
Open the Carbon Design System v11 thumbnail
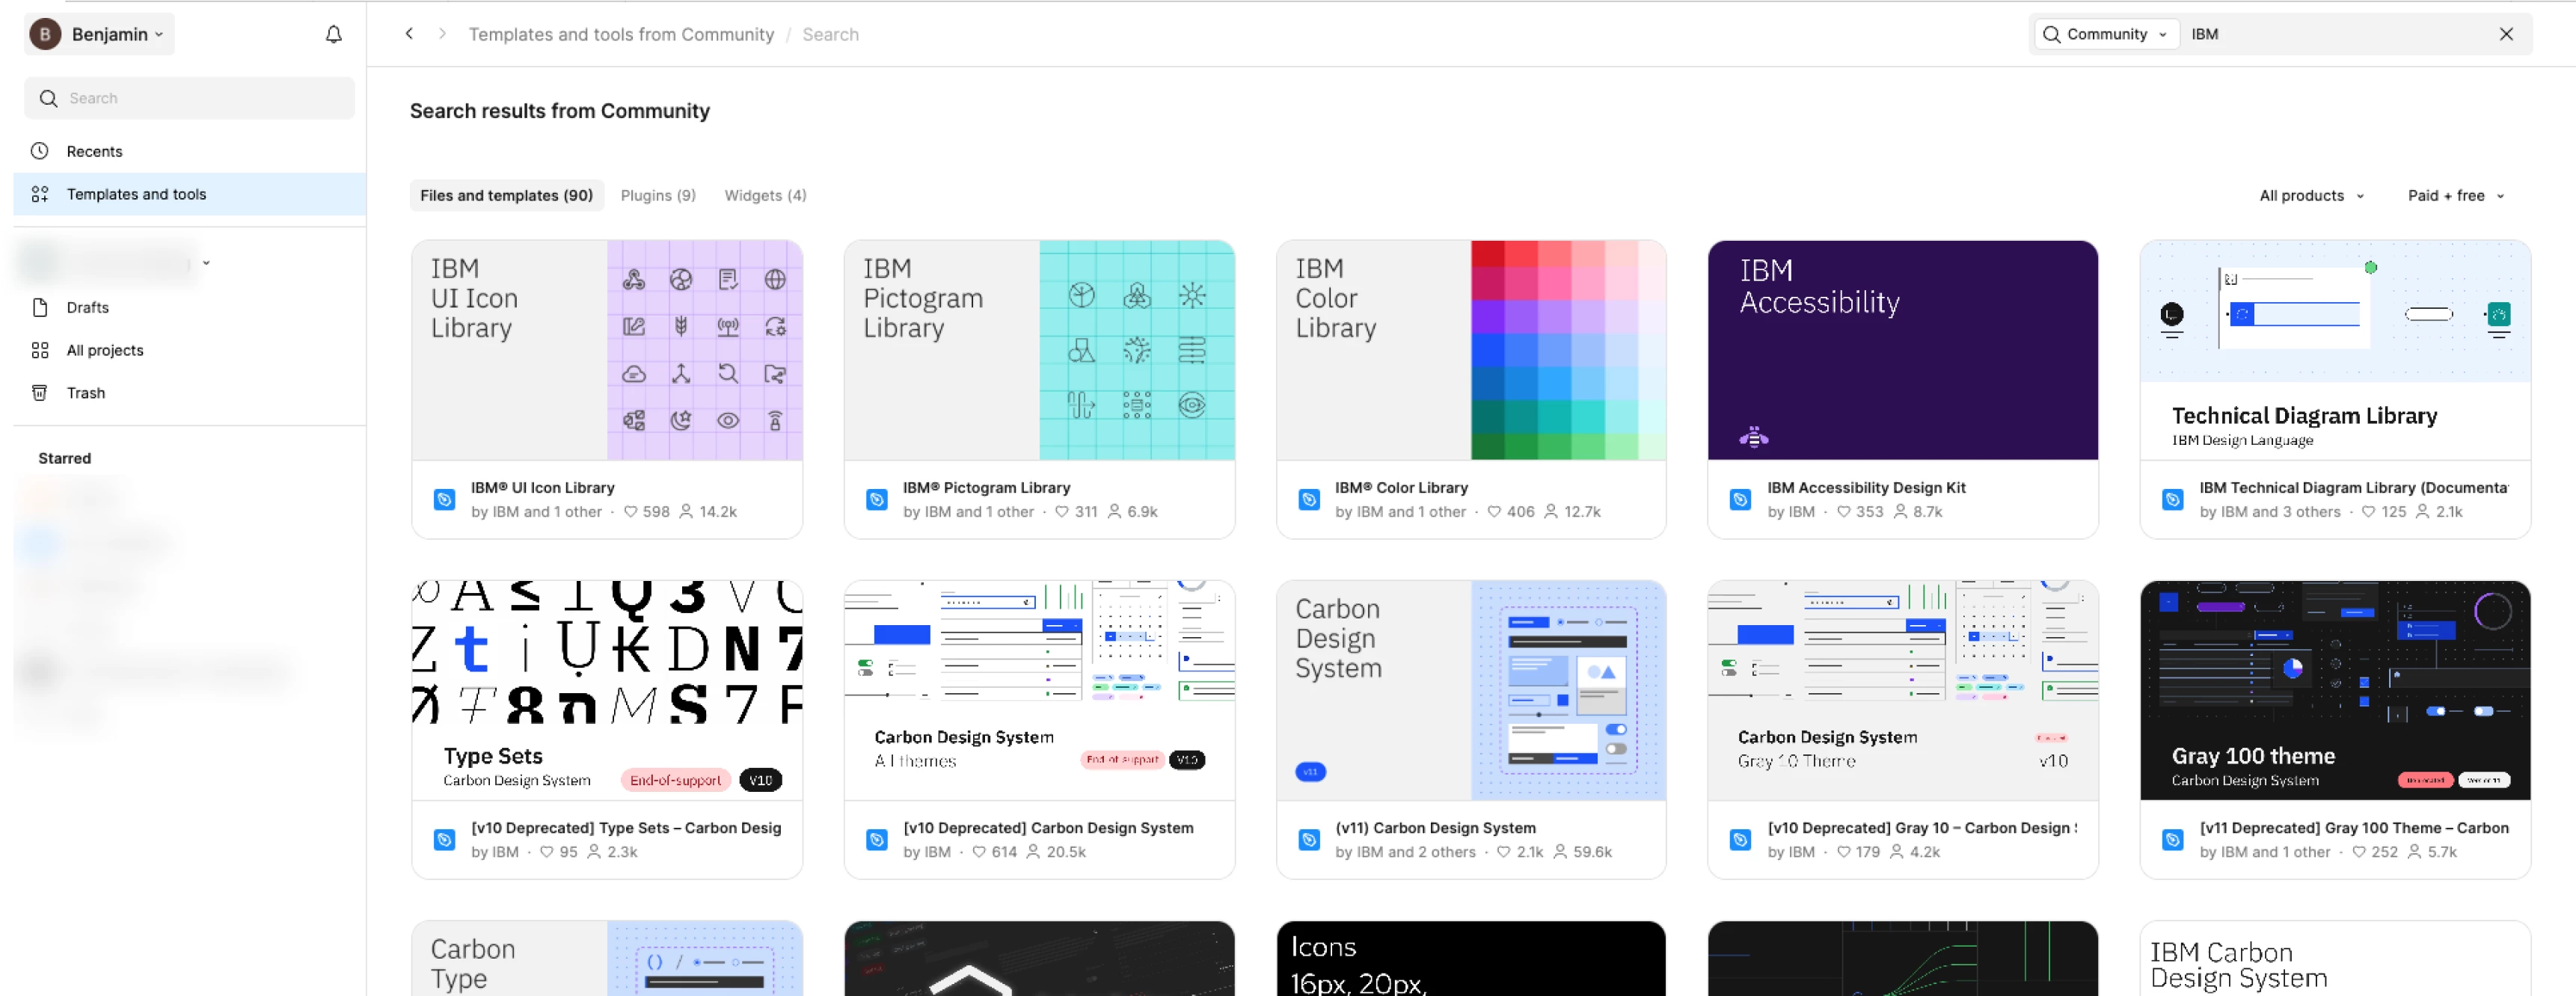point(1471,690)
